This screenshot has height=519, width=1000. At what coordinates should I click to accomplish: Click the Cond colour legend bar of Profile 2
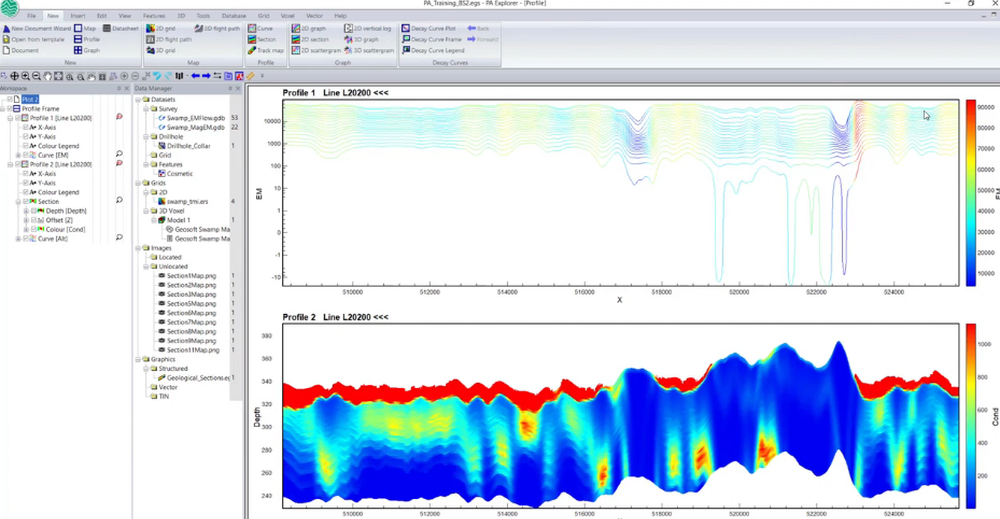click(x=971, y=416)
